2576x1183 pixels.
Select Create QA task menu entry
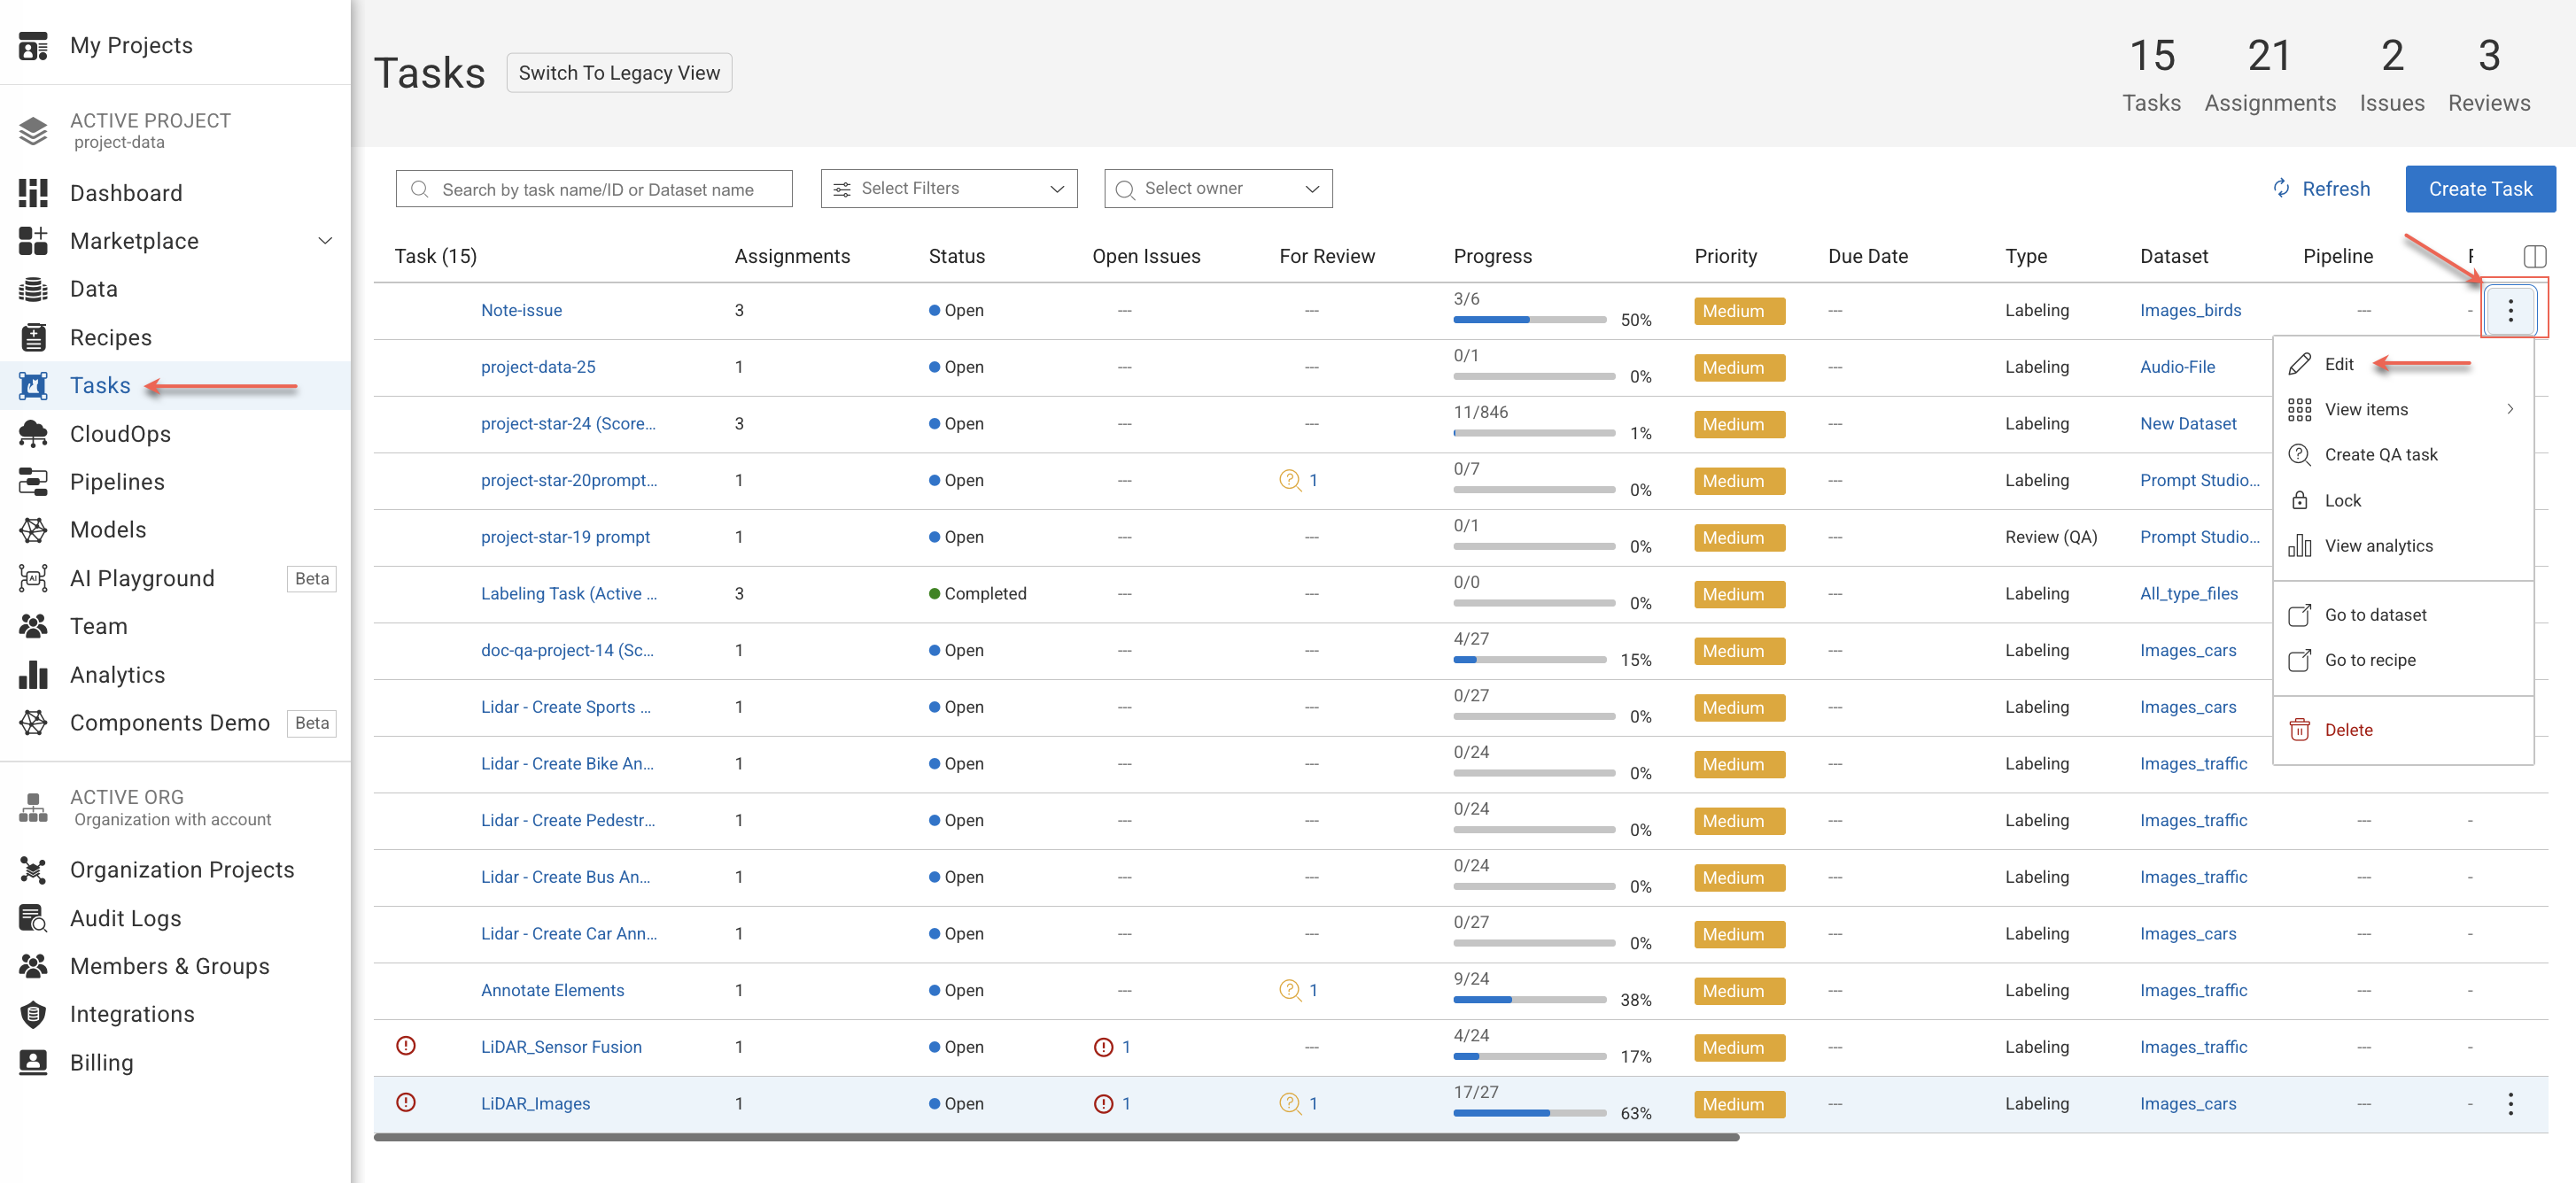point(2403,455)
